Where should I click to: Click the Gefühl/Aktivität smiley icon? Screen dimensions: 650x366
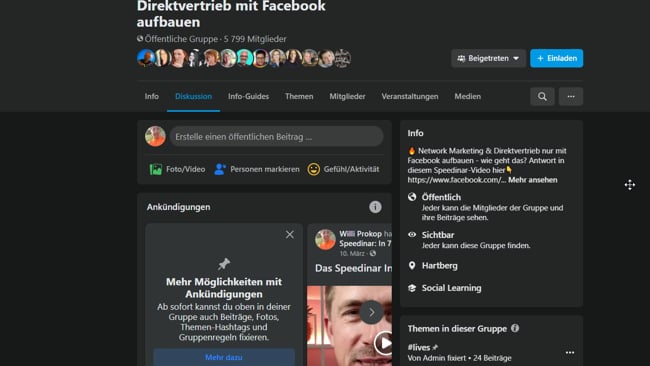(314, 169)
